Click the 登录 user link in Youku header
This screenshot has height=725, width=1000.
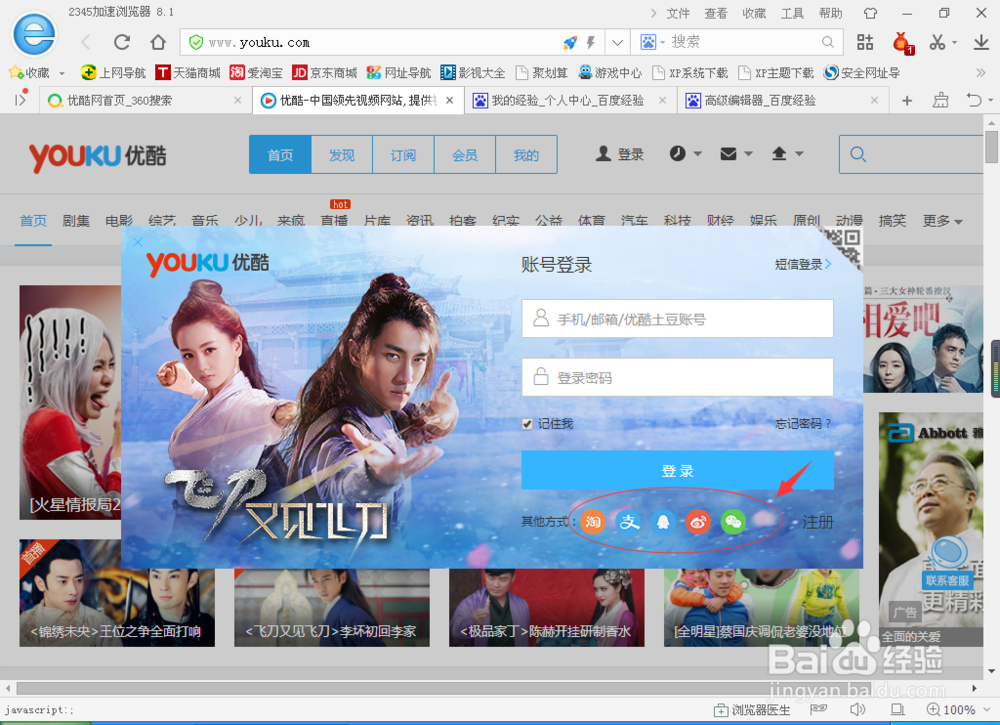pyautogui.click(x=620, y=154)
